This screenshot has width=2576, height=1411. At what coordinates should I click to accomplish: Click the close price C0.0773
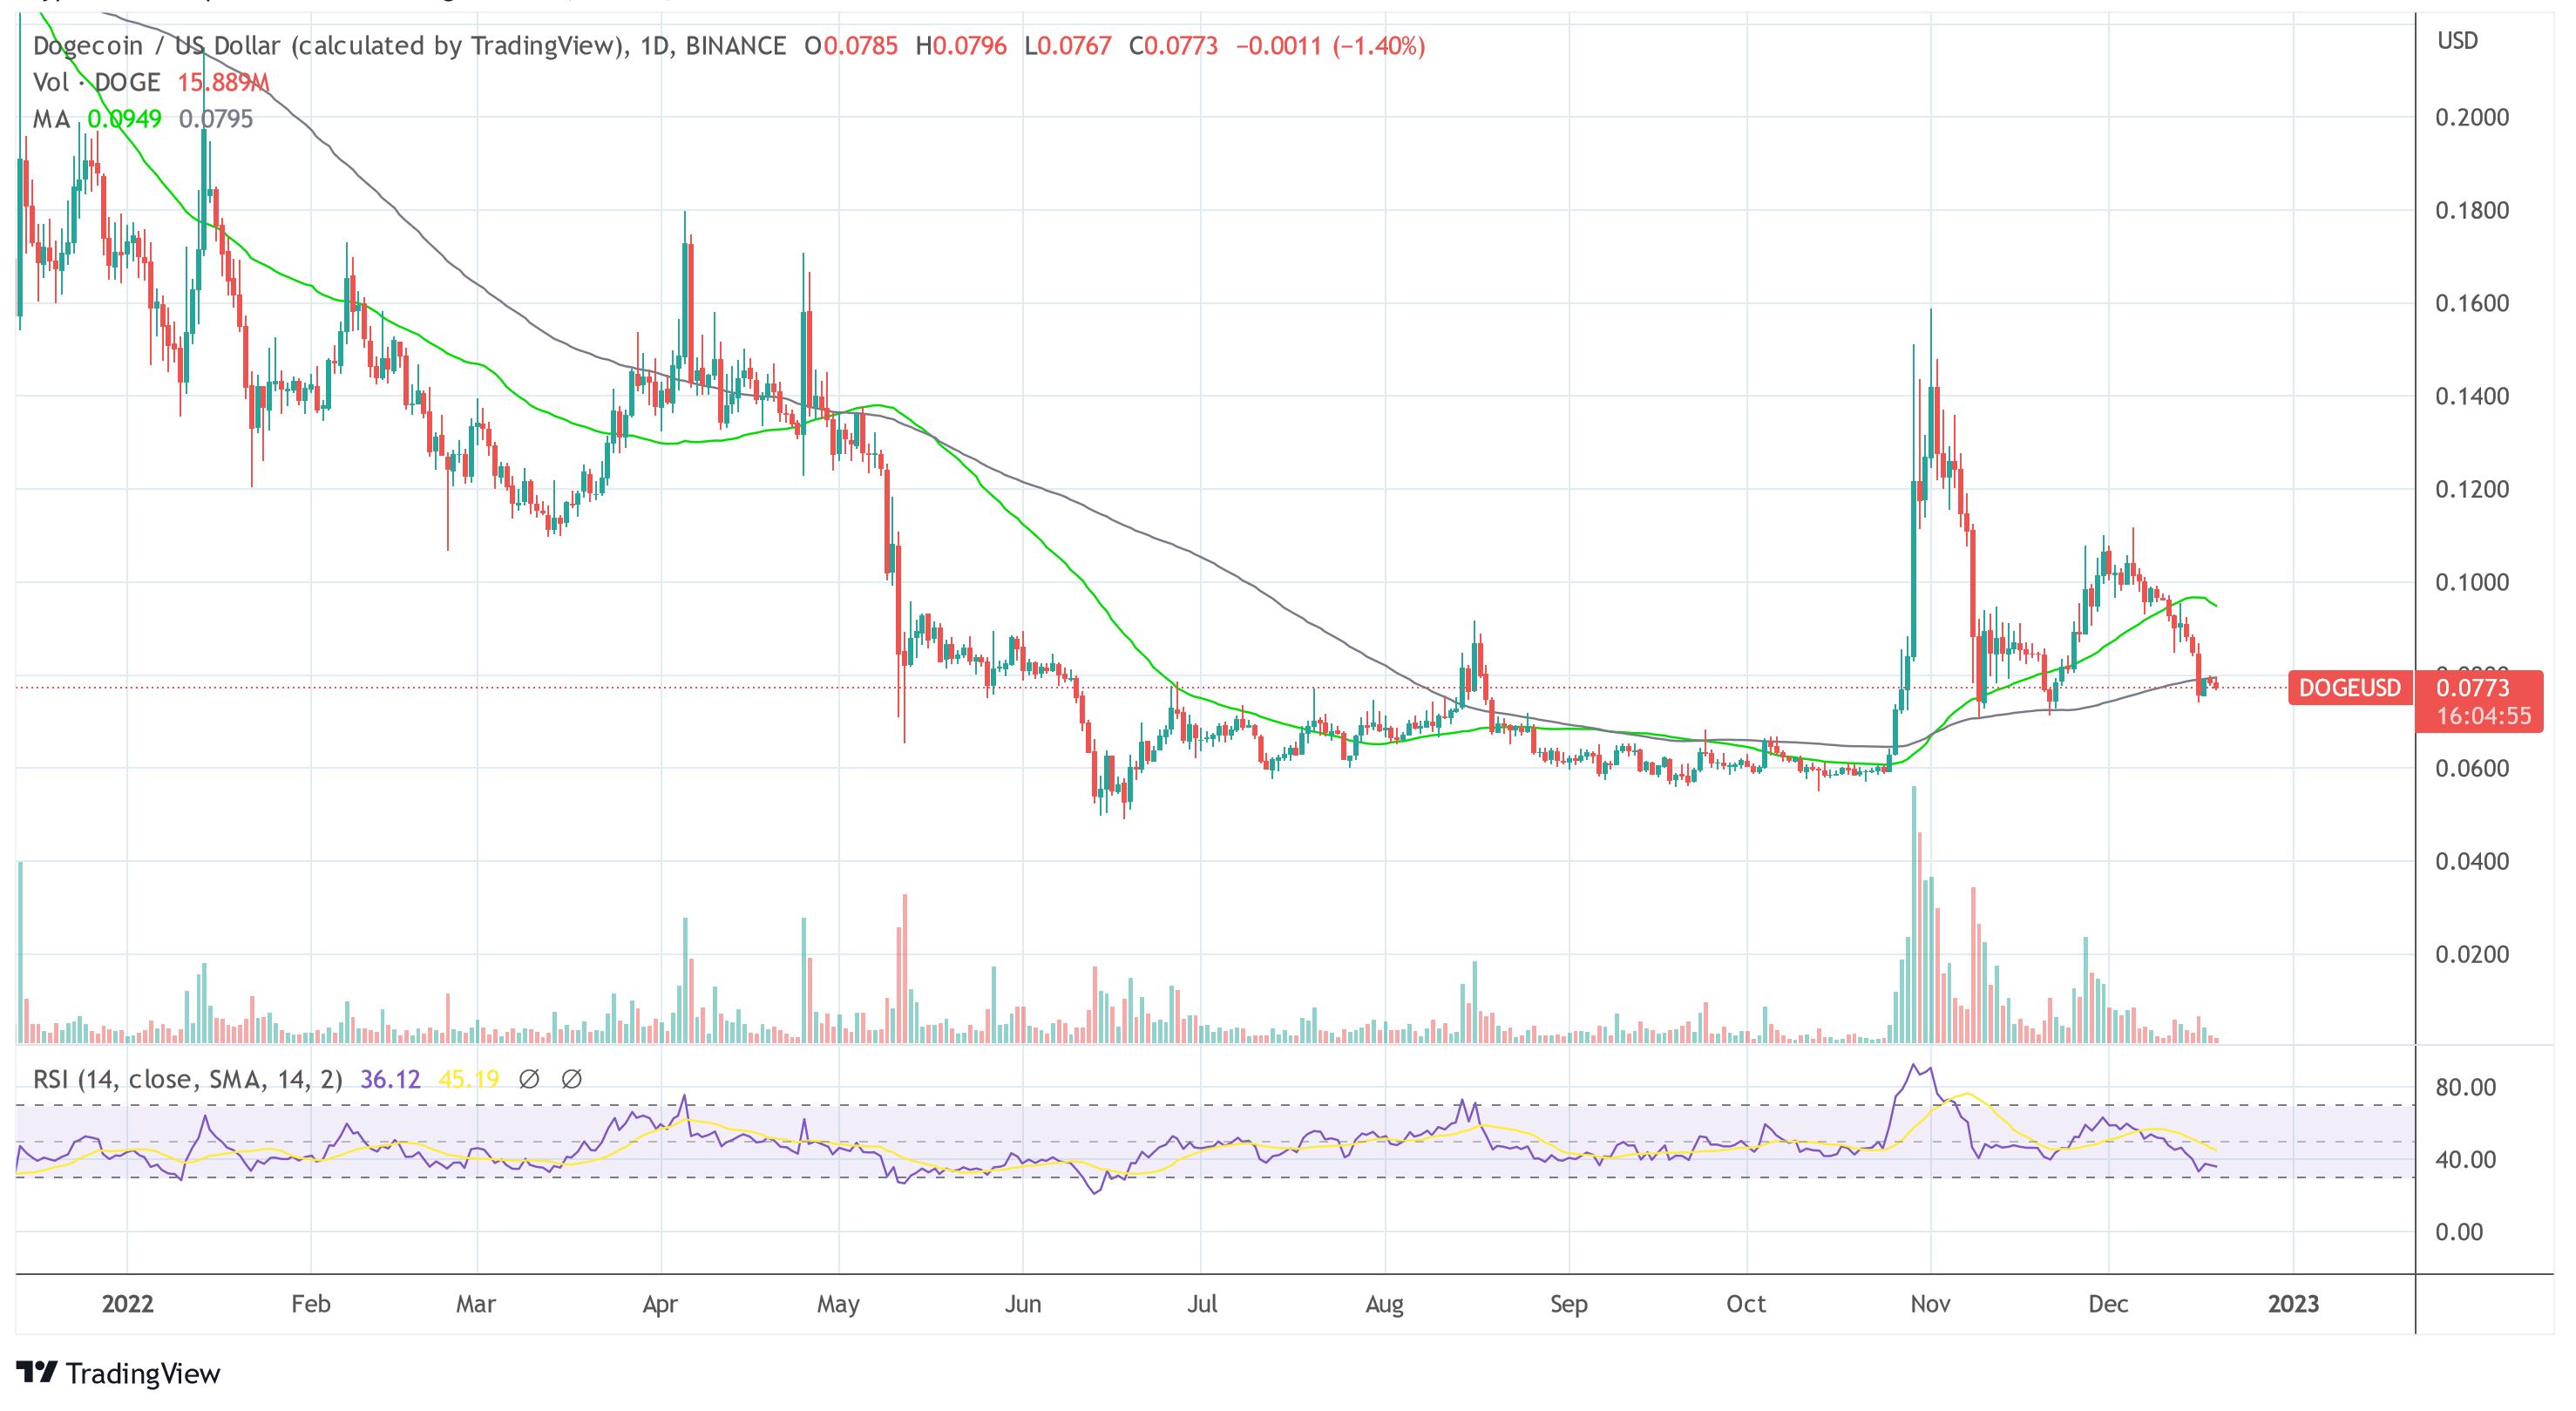(x=1174, y=46)
